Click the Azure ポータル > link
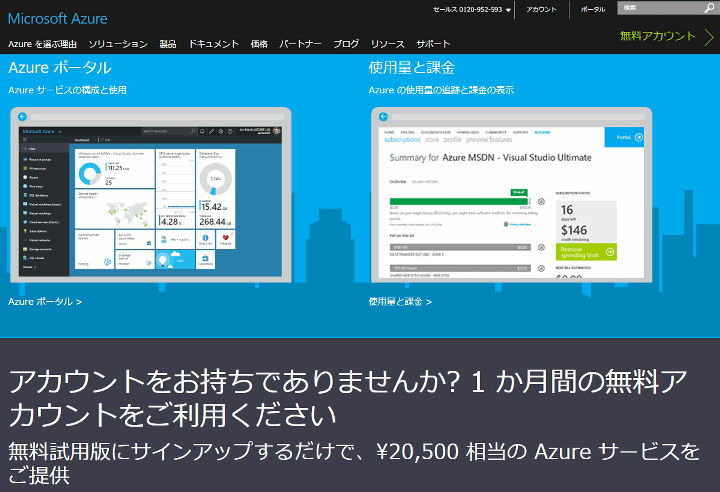Viewport: 720px width, 492px height. pos(45,302)
